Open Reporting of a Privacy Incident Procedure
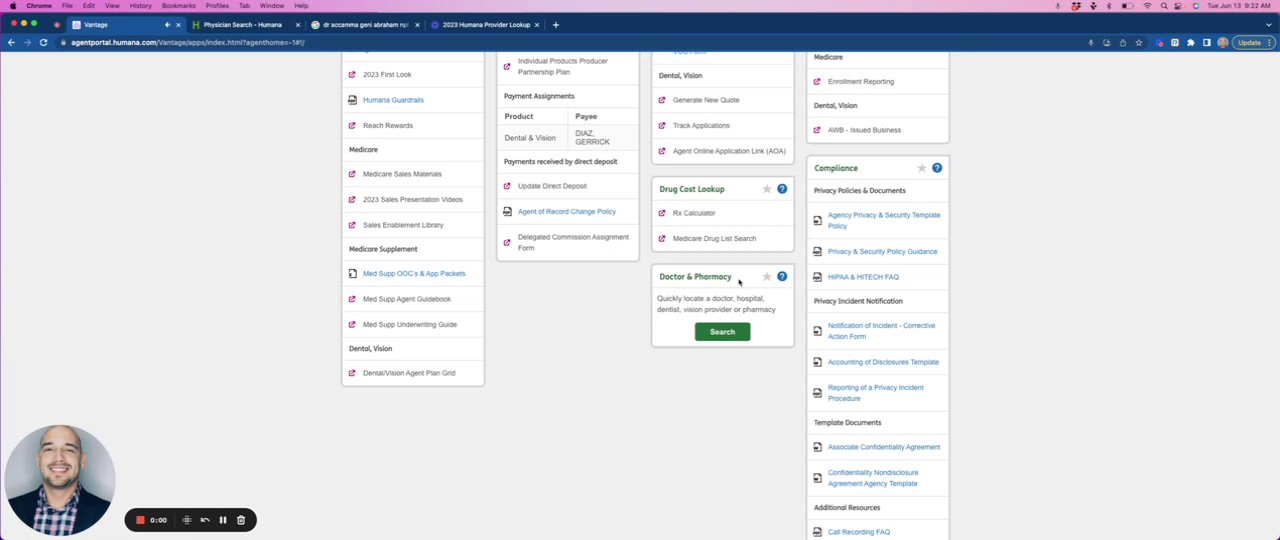 875,393
